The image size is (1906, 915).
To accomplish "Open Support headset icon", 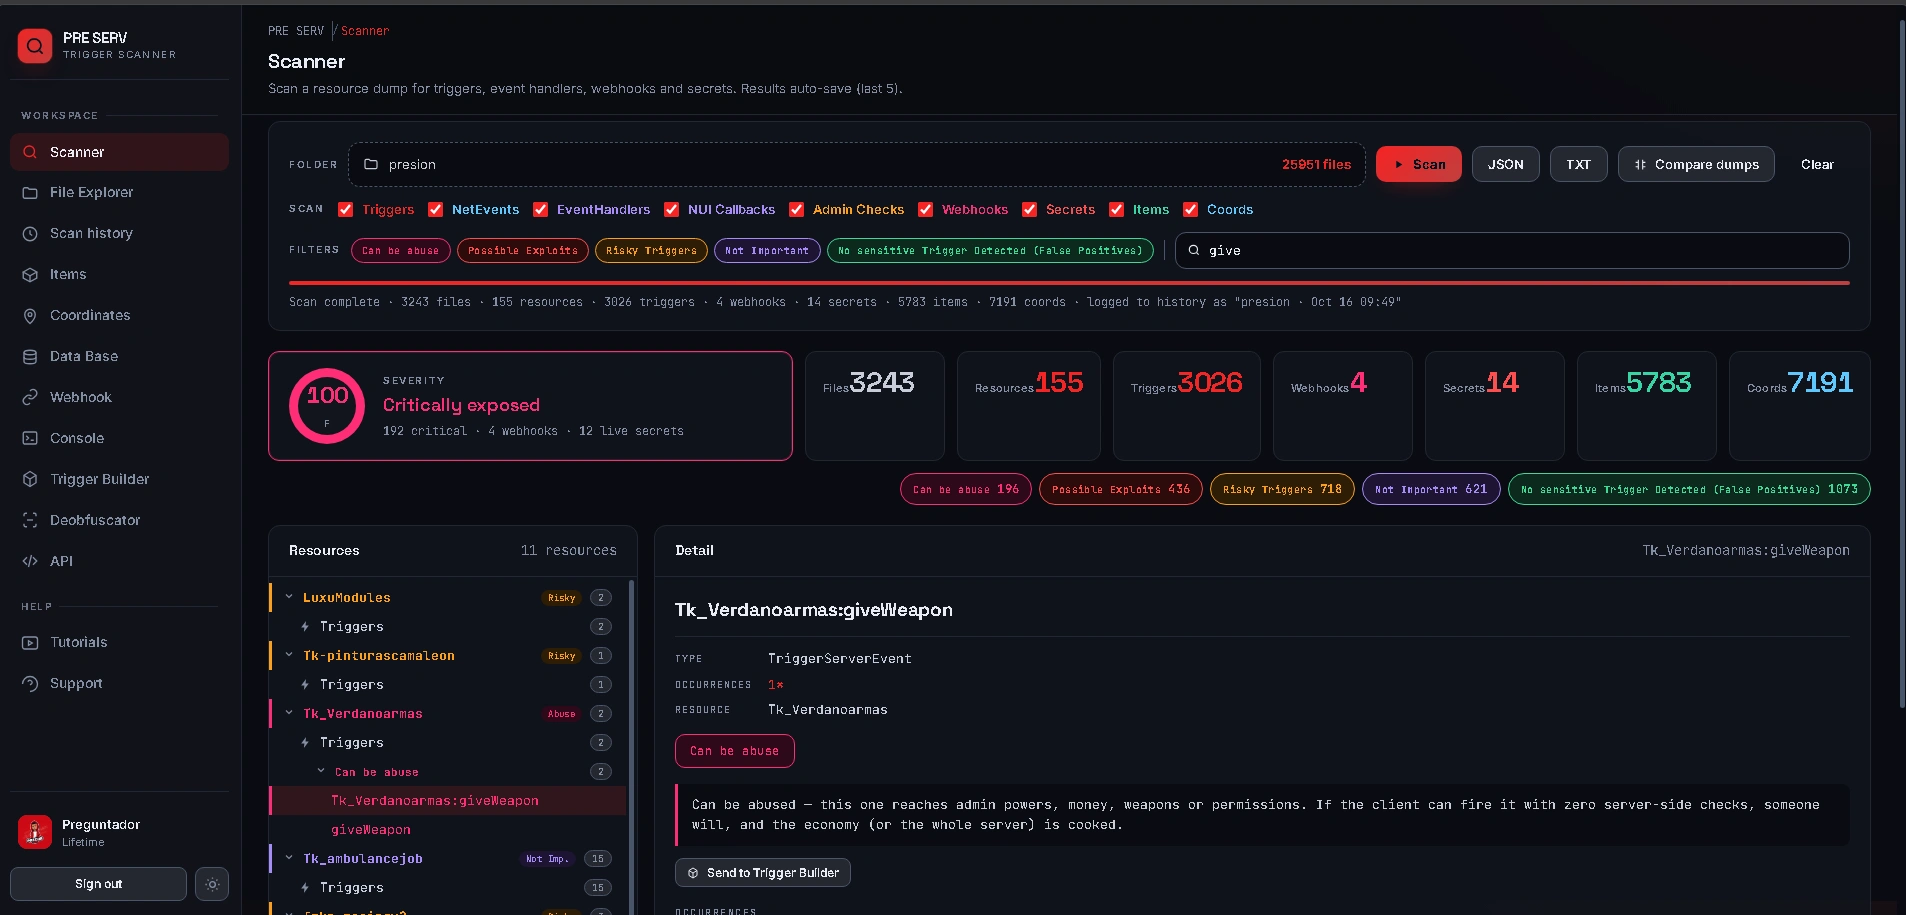I will coord(30,683).
